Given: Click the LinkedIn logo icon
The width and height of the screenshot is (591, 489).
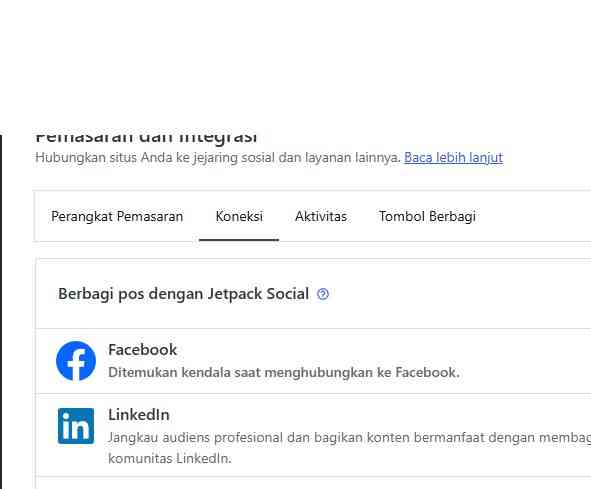Looking at the screenshot, I should pyautogui.click(x=76, y=426).
